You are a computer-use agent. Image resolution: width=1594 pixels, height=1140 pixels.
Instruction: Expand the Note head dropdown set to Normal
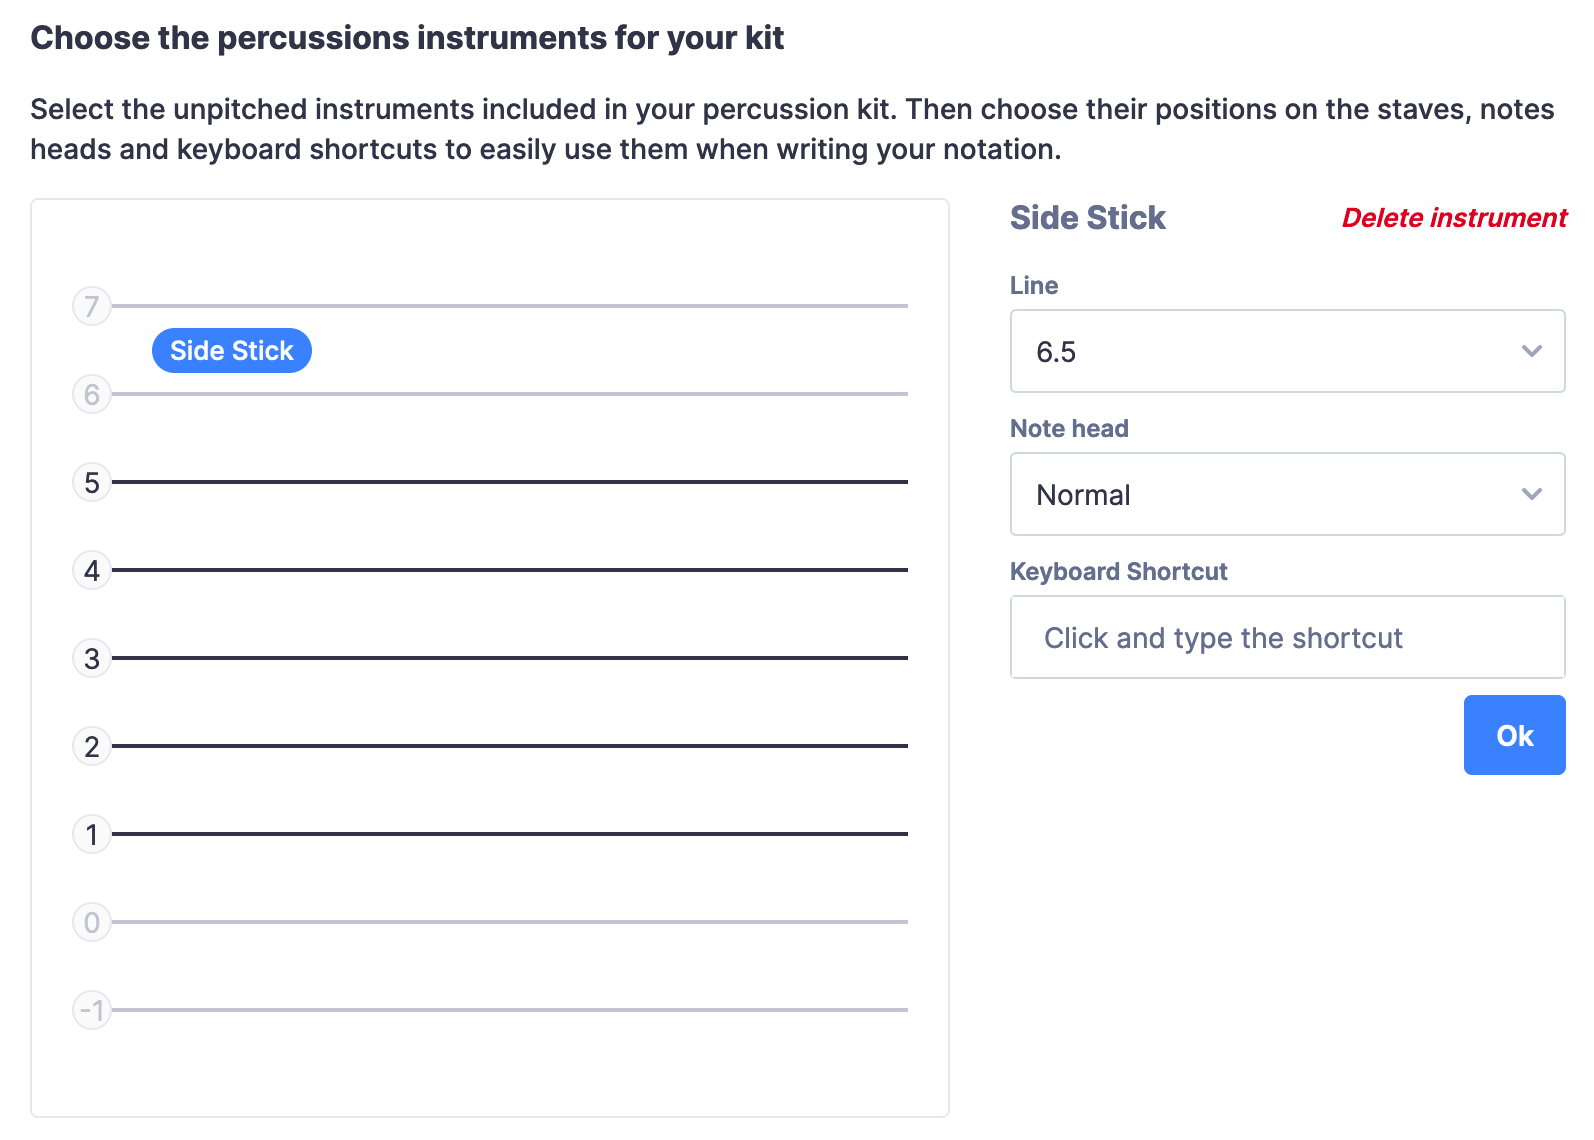click(x=1288, y=494)
